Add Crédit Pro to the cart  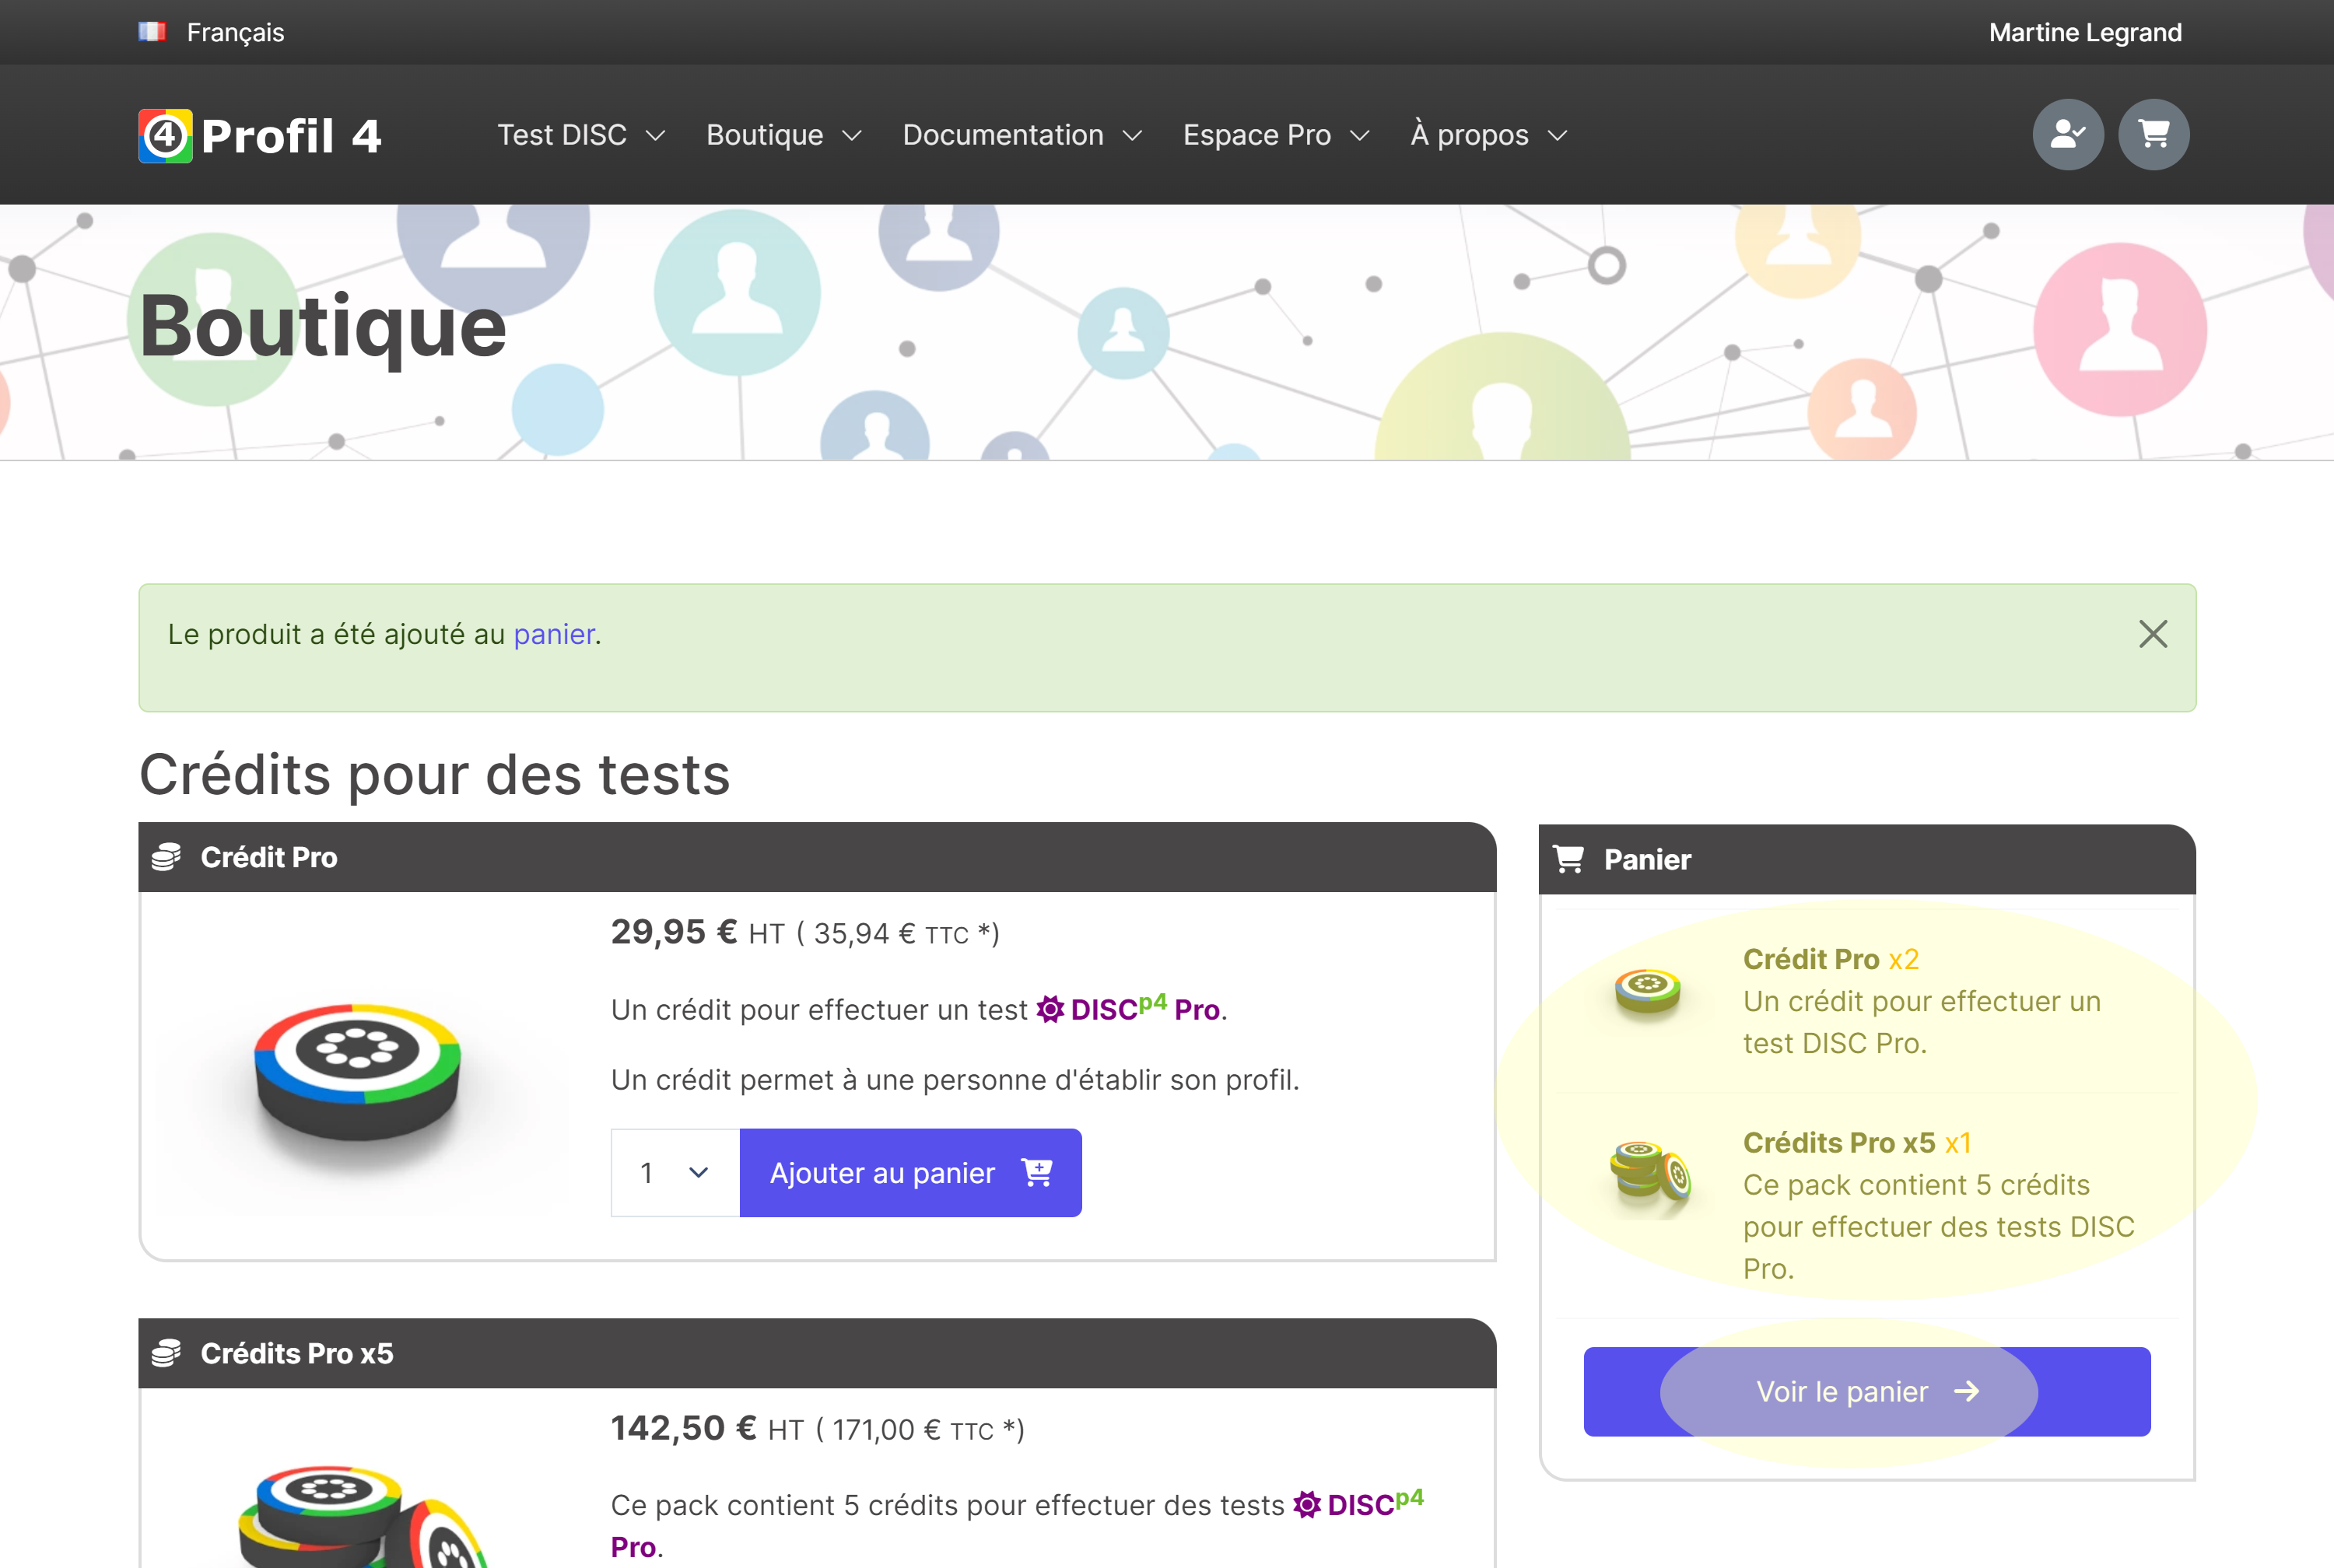pyautogui.click(x=910, y=1172)
